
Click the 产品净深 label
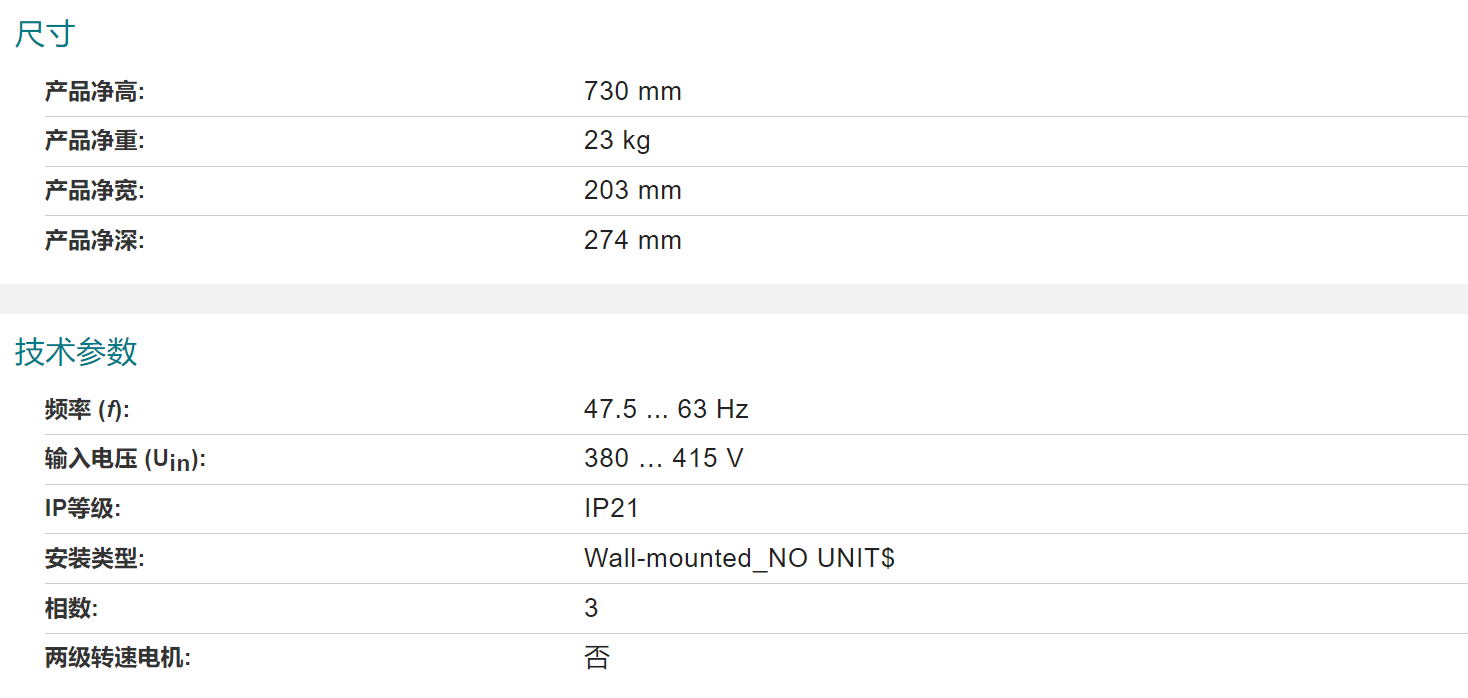tap(95, 241)
